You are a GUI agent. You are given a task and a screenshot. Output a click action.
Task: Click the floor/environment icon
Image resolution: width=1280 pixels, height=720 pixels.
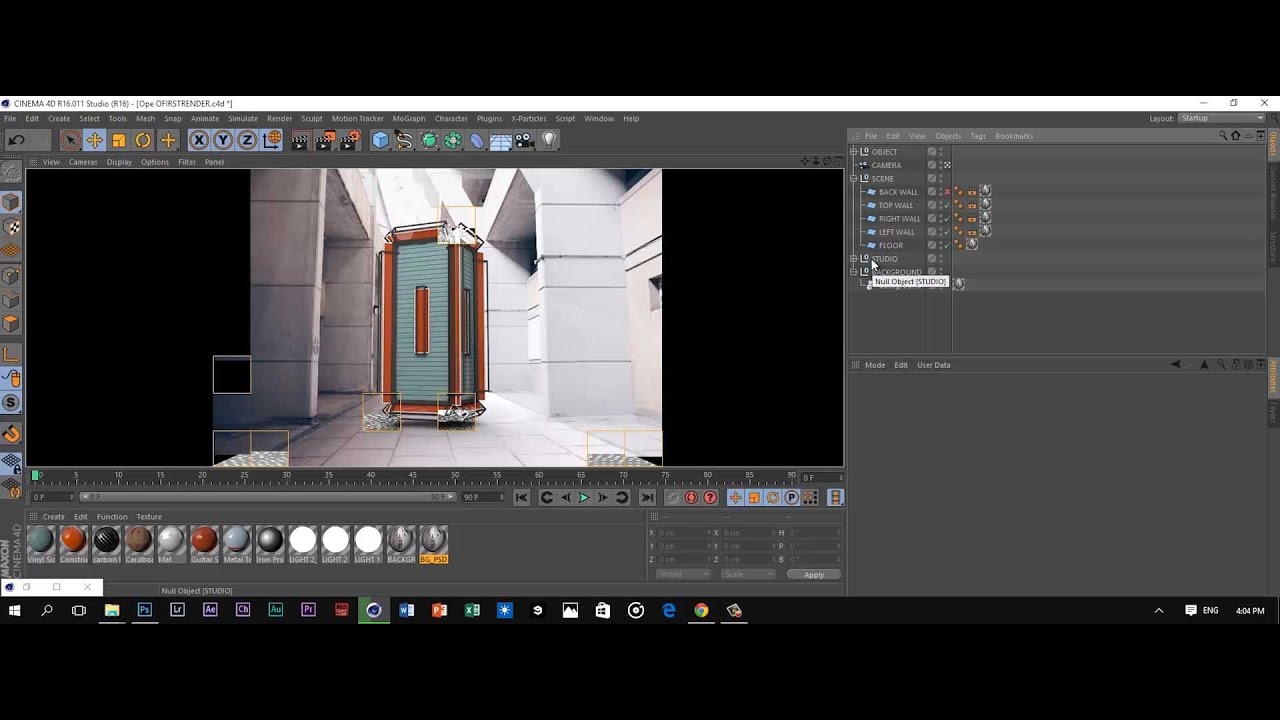501,141
